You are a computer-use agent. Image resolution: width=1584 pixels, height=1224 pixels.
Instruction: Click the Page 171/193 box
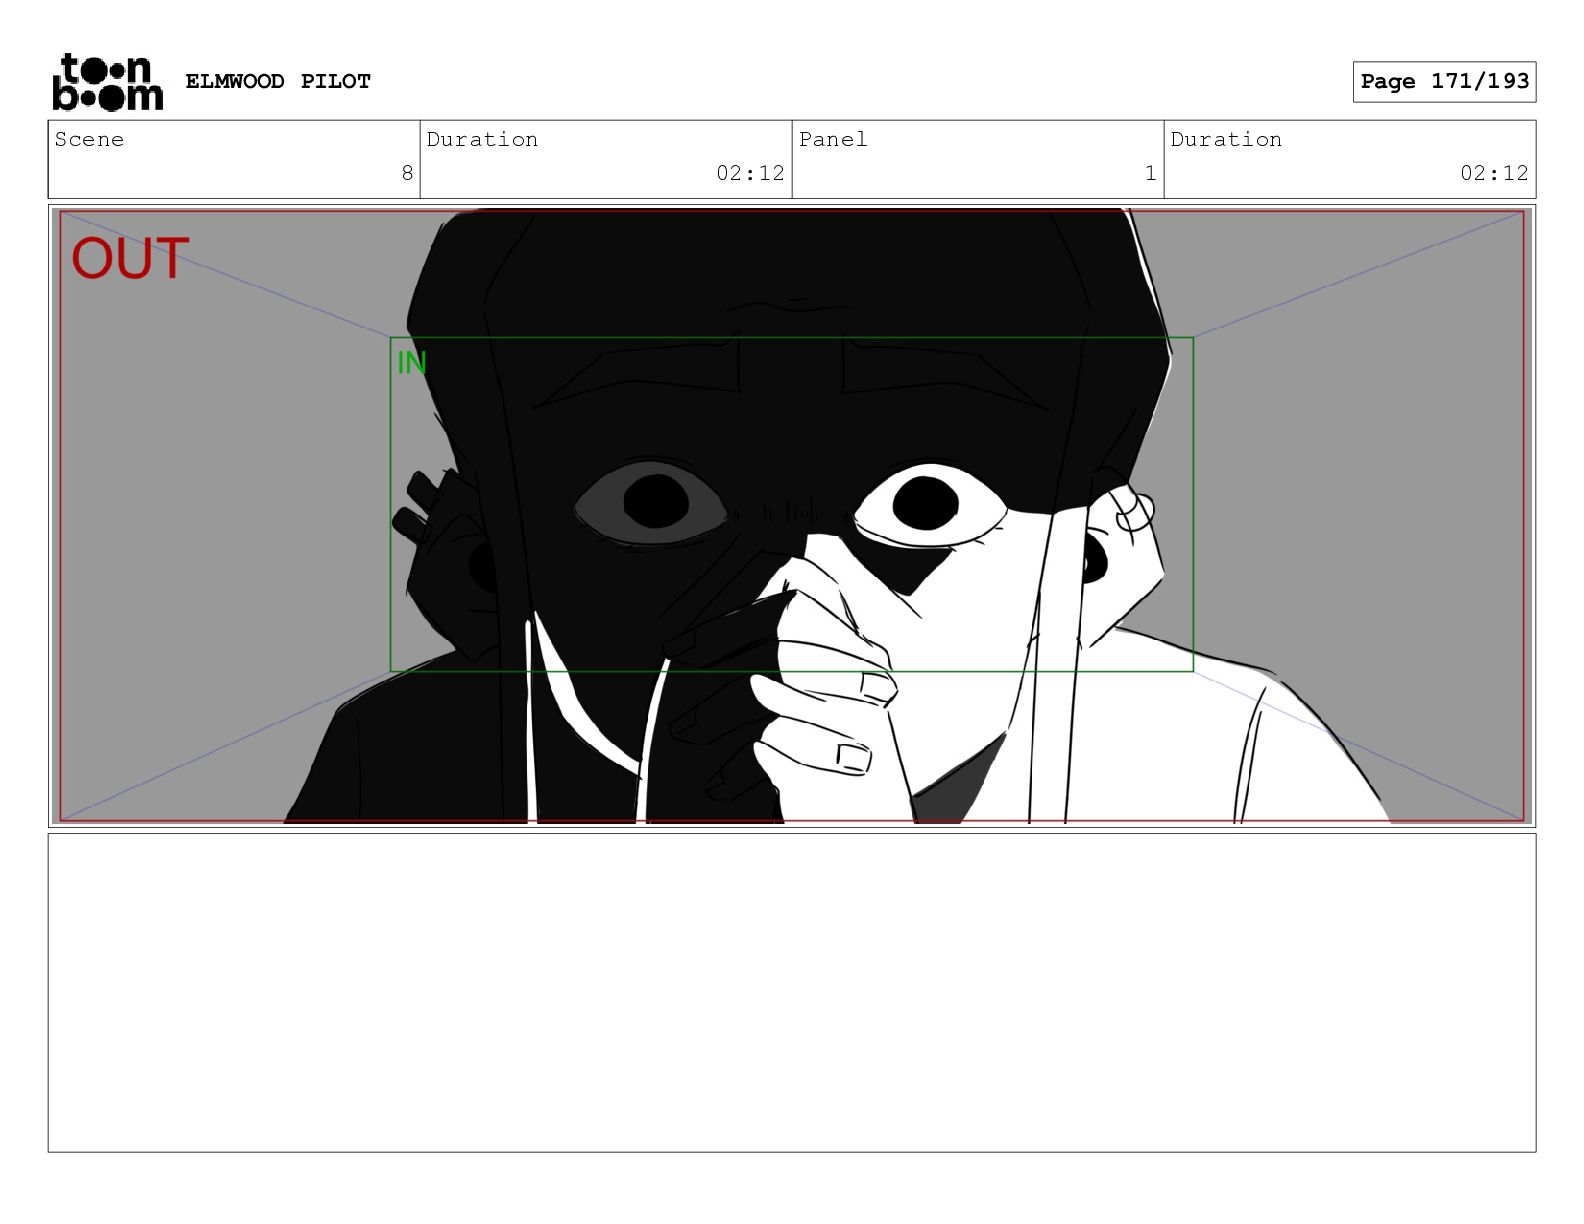pyautogui.click(x=1444, y=82)
